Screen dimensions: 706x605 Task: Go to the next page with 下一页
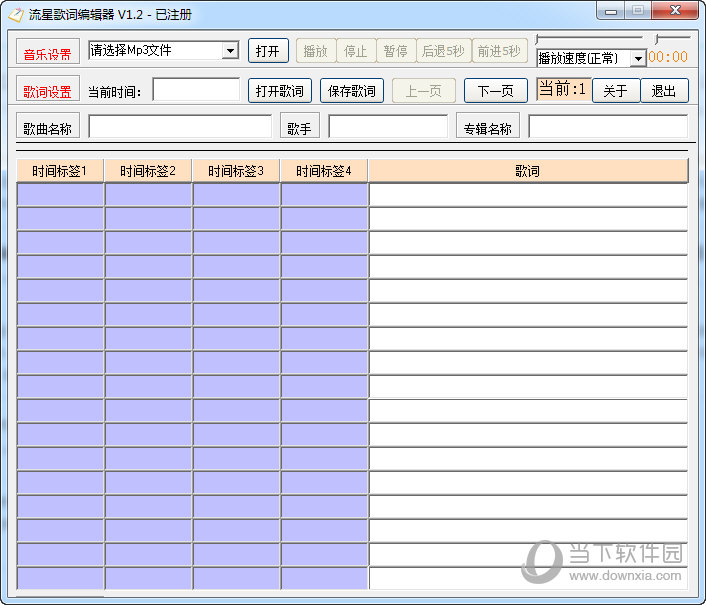click(496, 90)
